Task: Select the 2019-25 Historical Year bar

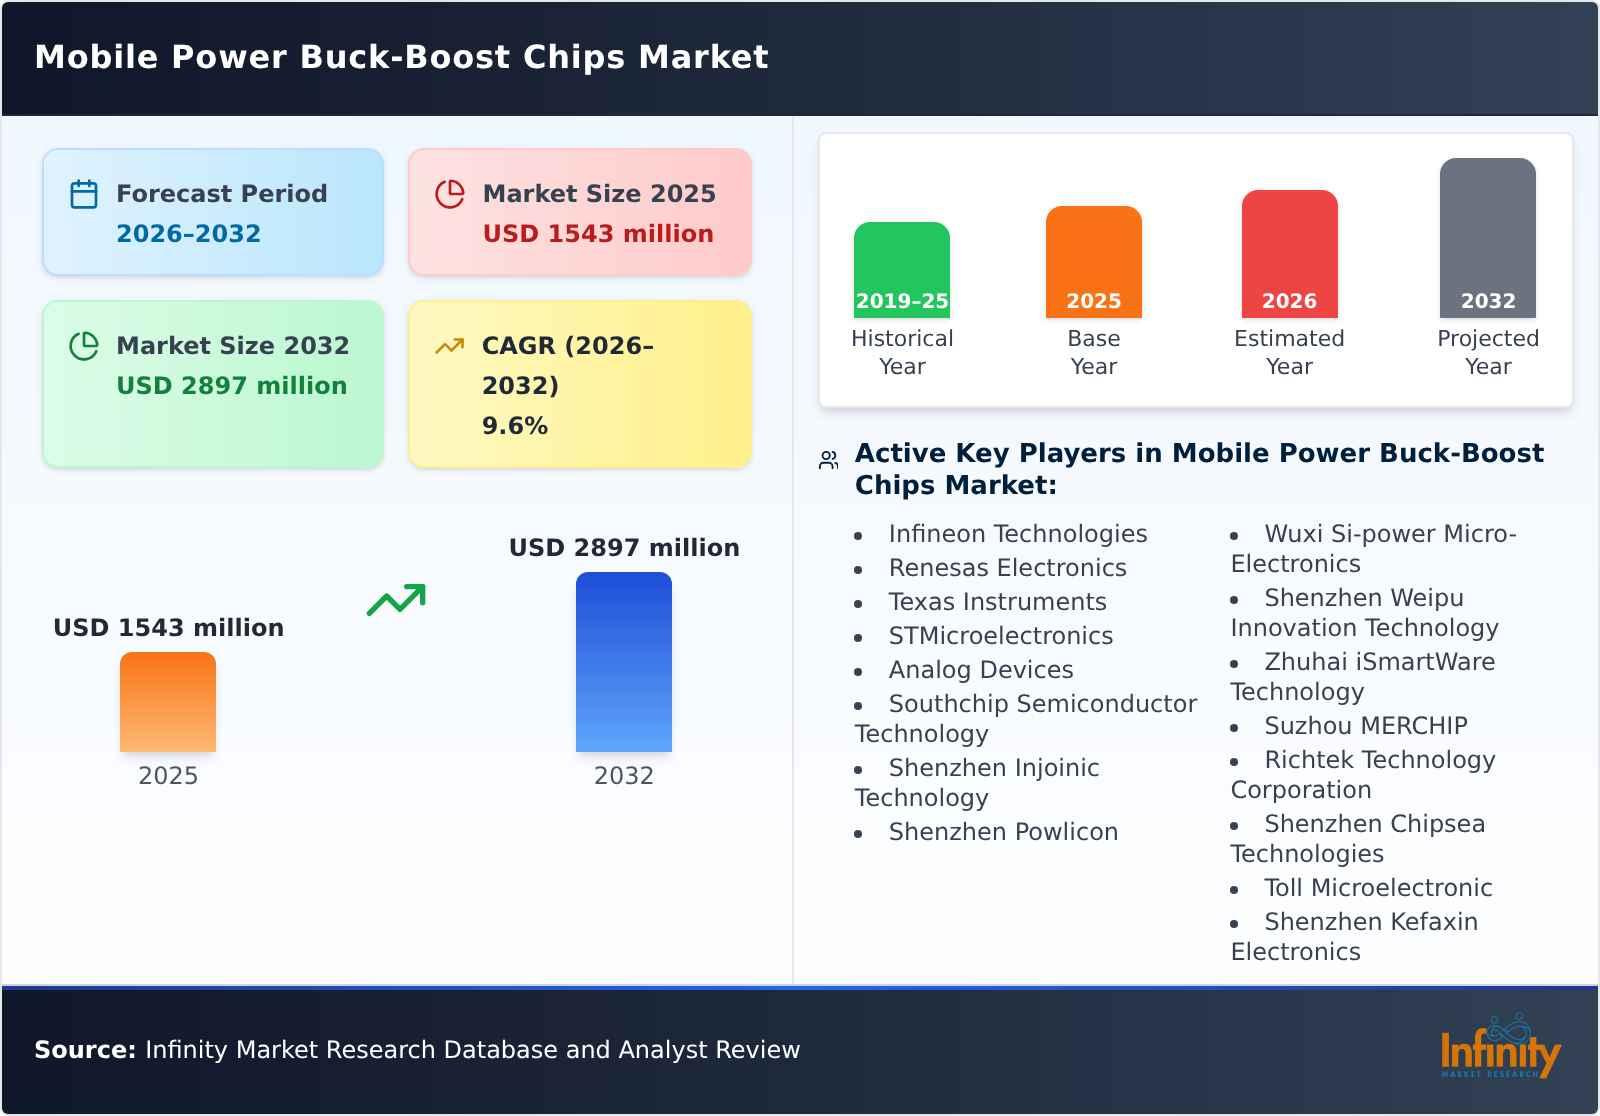Action: pos(901,270)
